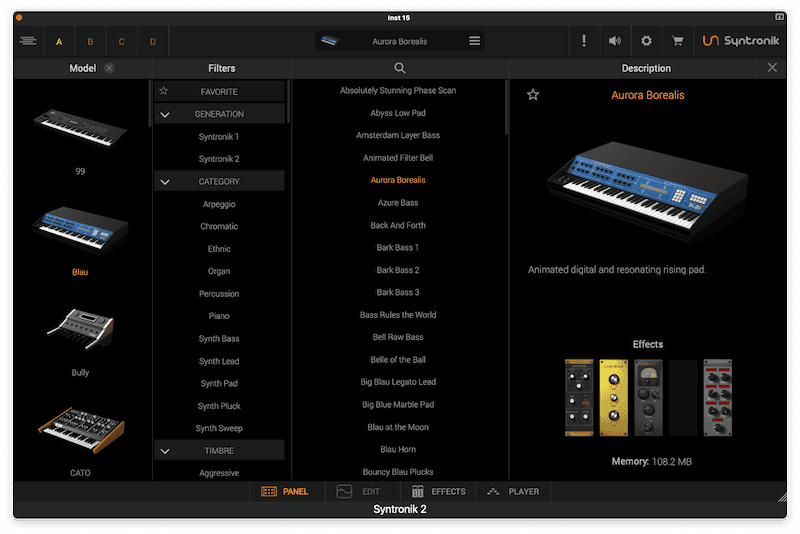Load the Bass Rules the World preset
The image size is (800, 534).
click(398, 315)
